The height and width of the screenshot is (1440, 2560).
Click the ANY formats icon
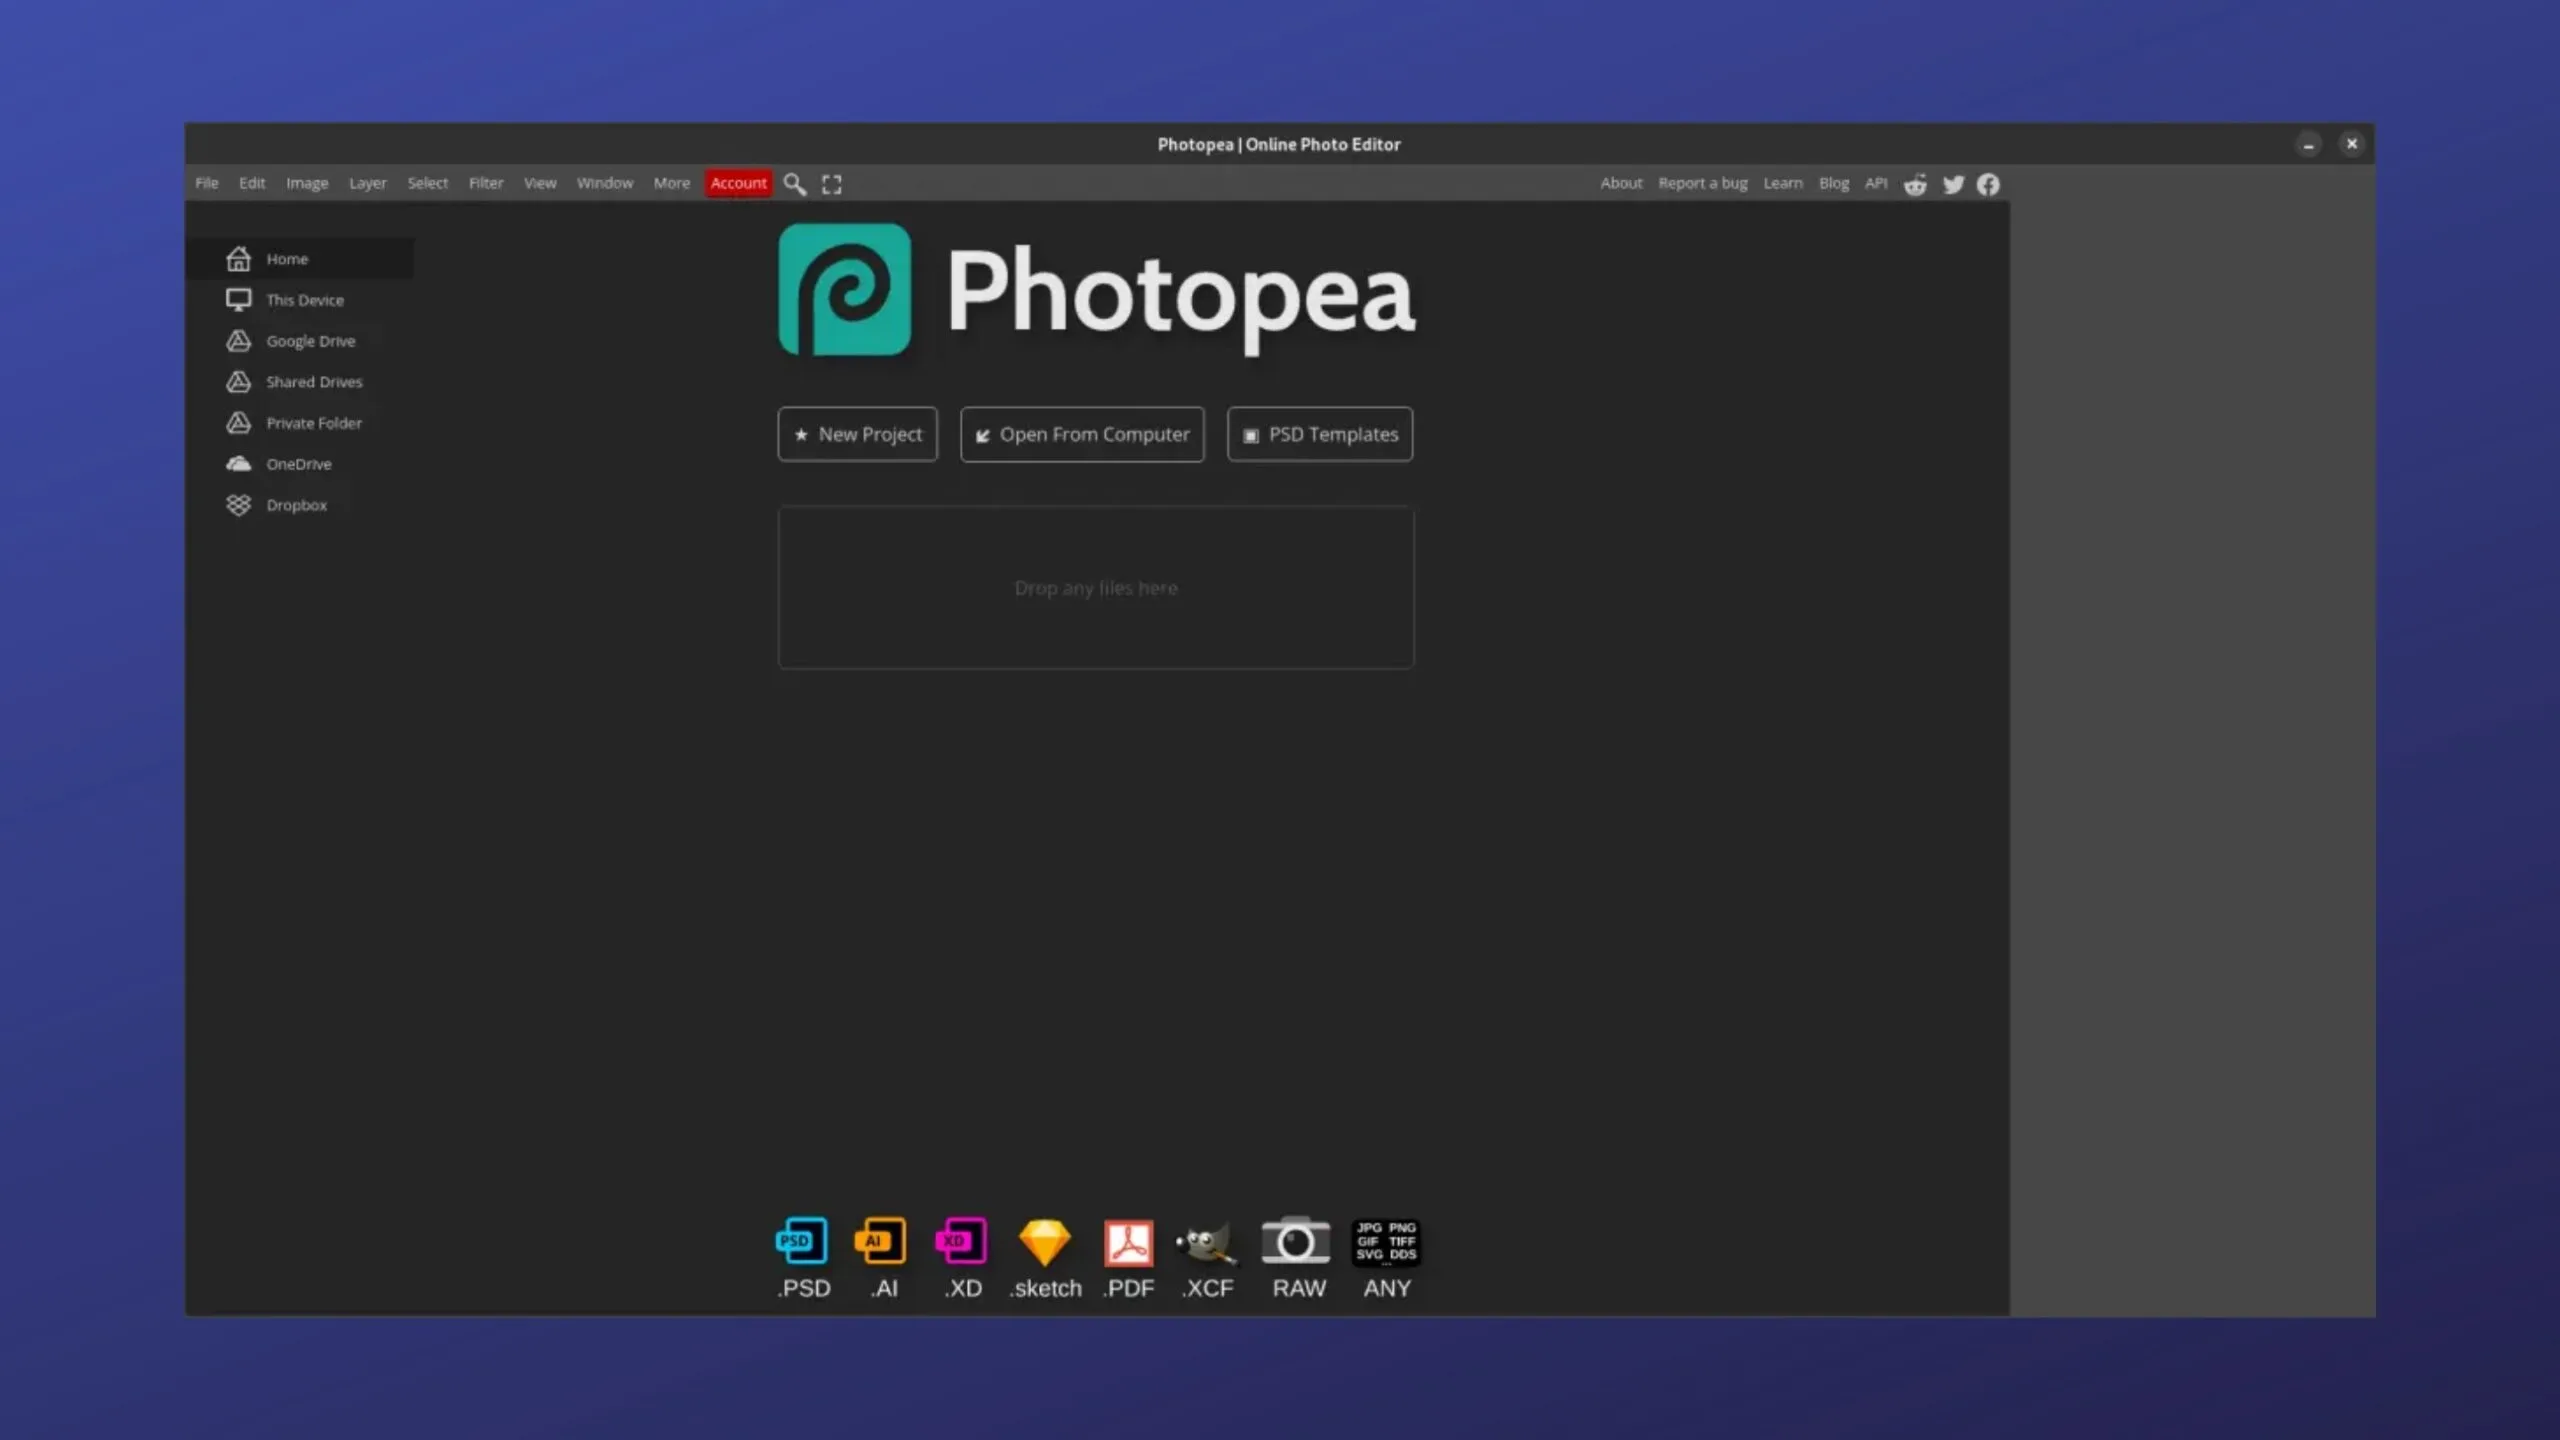(x=1386, y=1242)
